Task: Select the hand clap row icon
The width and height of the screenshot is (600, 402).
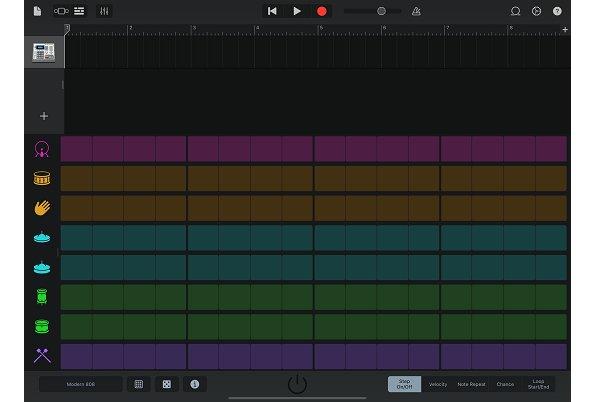Action: coord(42,208)
